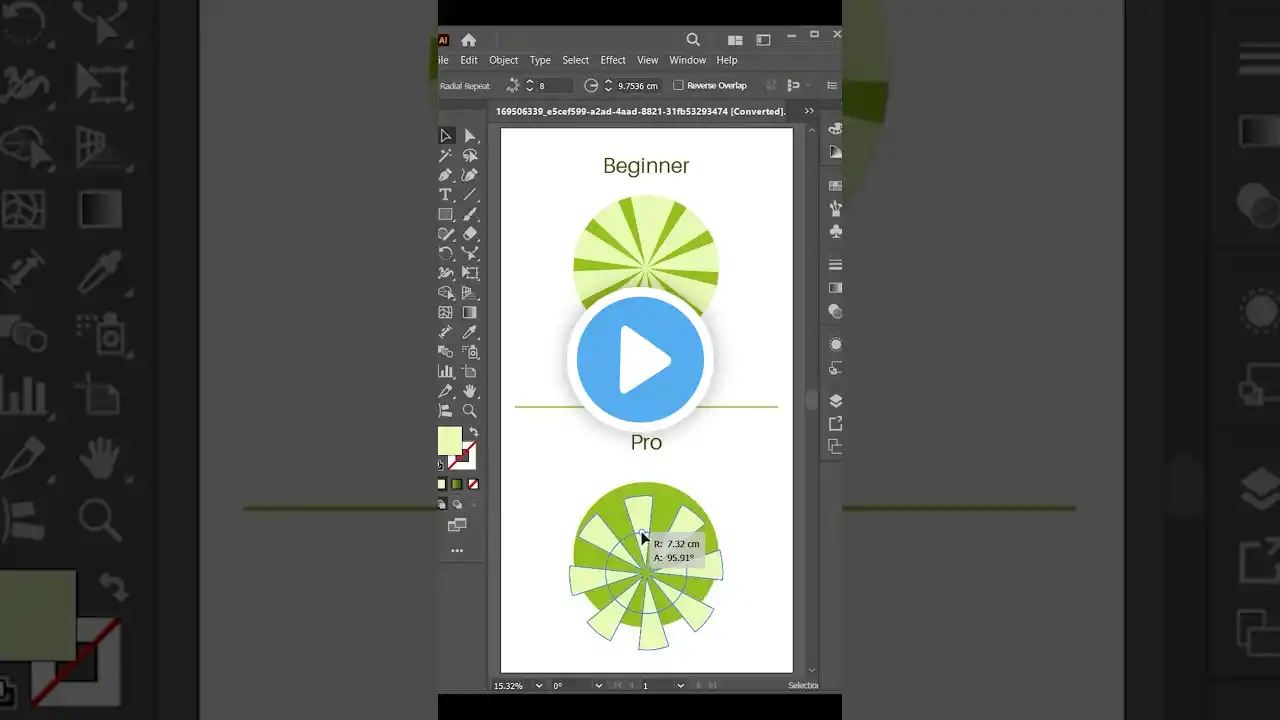The image size is (1280, 720).
Task: Activate the Free Transform tool
Action: pos(470,273)
